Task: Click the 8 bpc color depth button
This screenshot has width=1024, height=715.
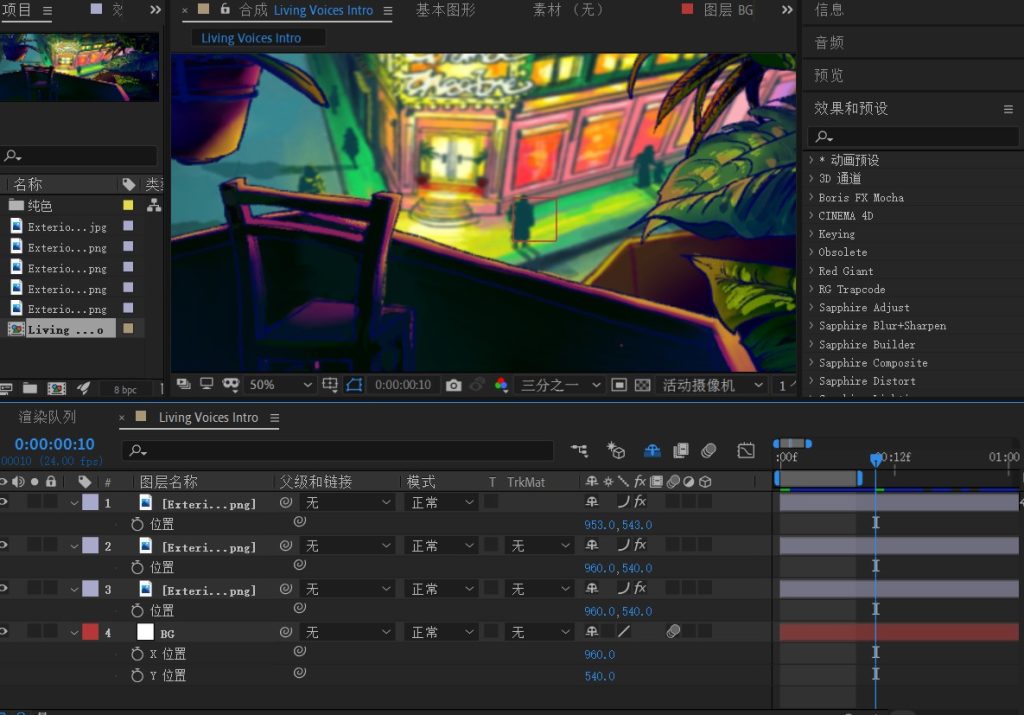Action: click(x=125, y=390)
